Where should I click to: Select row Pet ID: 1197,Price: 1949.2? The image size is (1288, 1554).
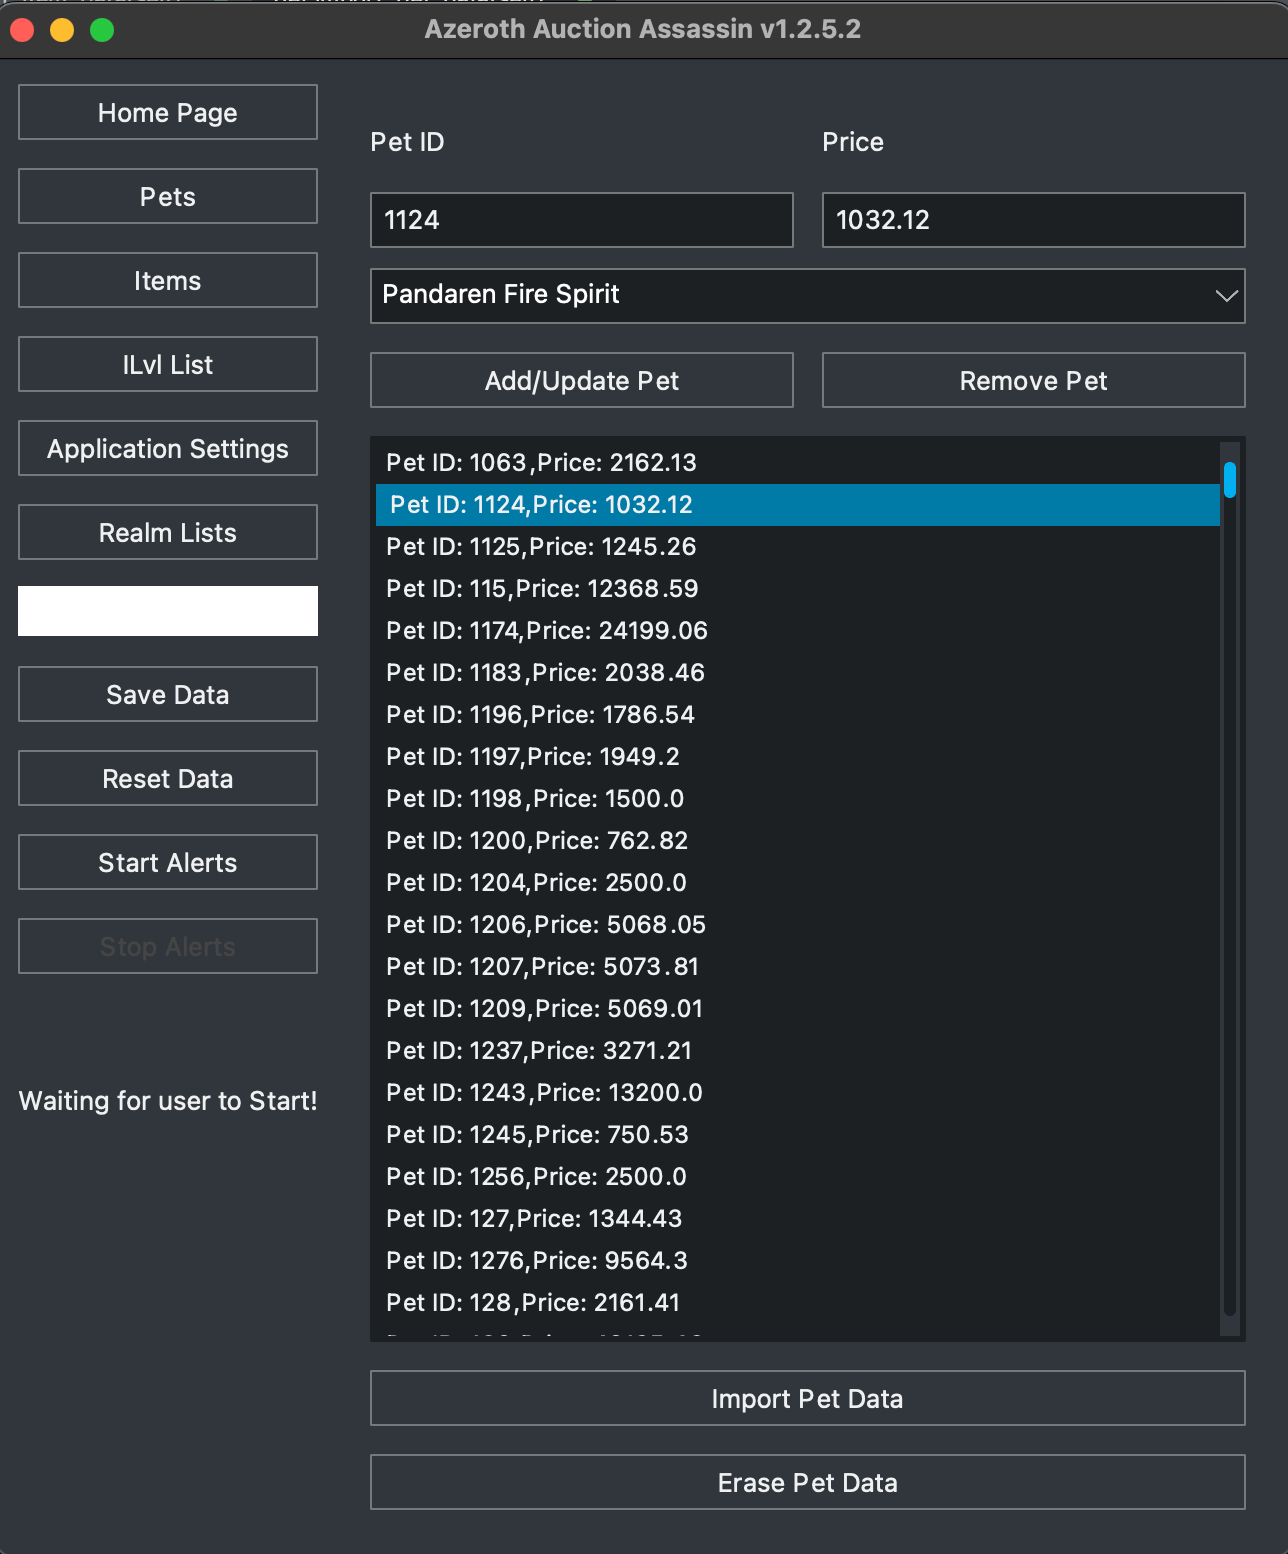coord(798,757)
